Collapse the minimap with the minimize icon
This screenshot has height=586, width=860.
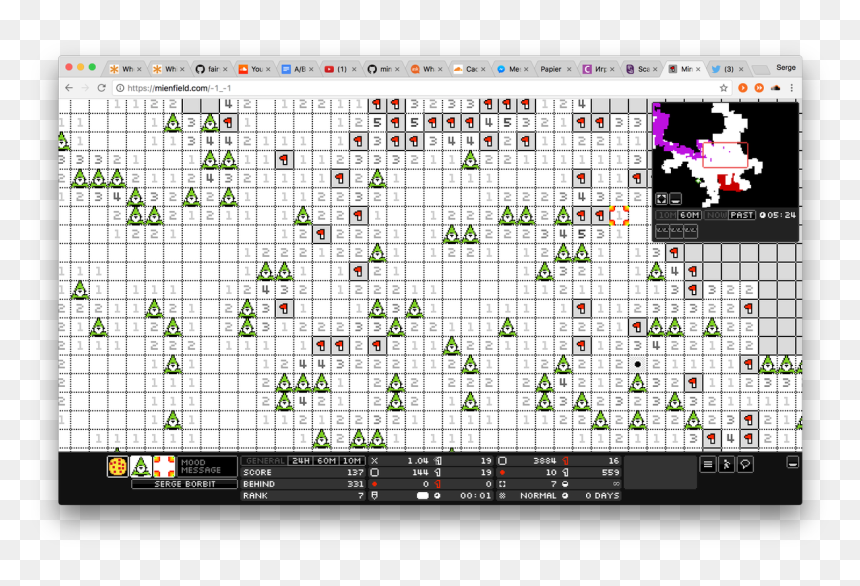[x=676, y=199]
